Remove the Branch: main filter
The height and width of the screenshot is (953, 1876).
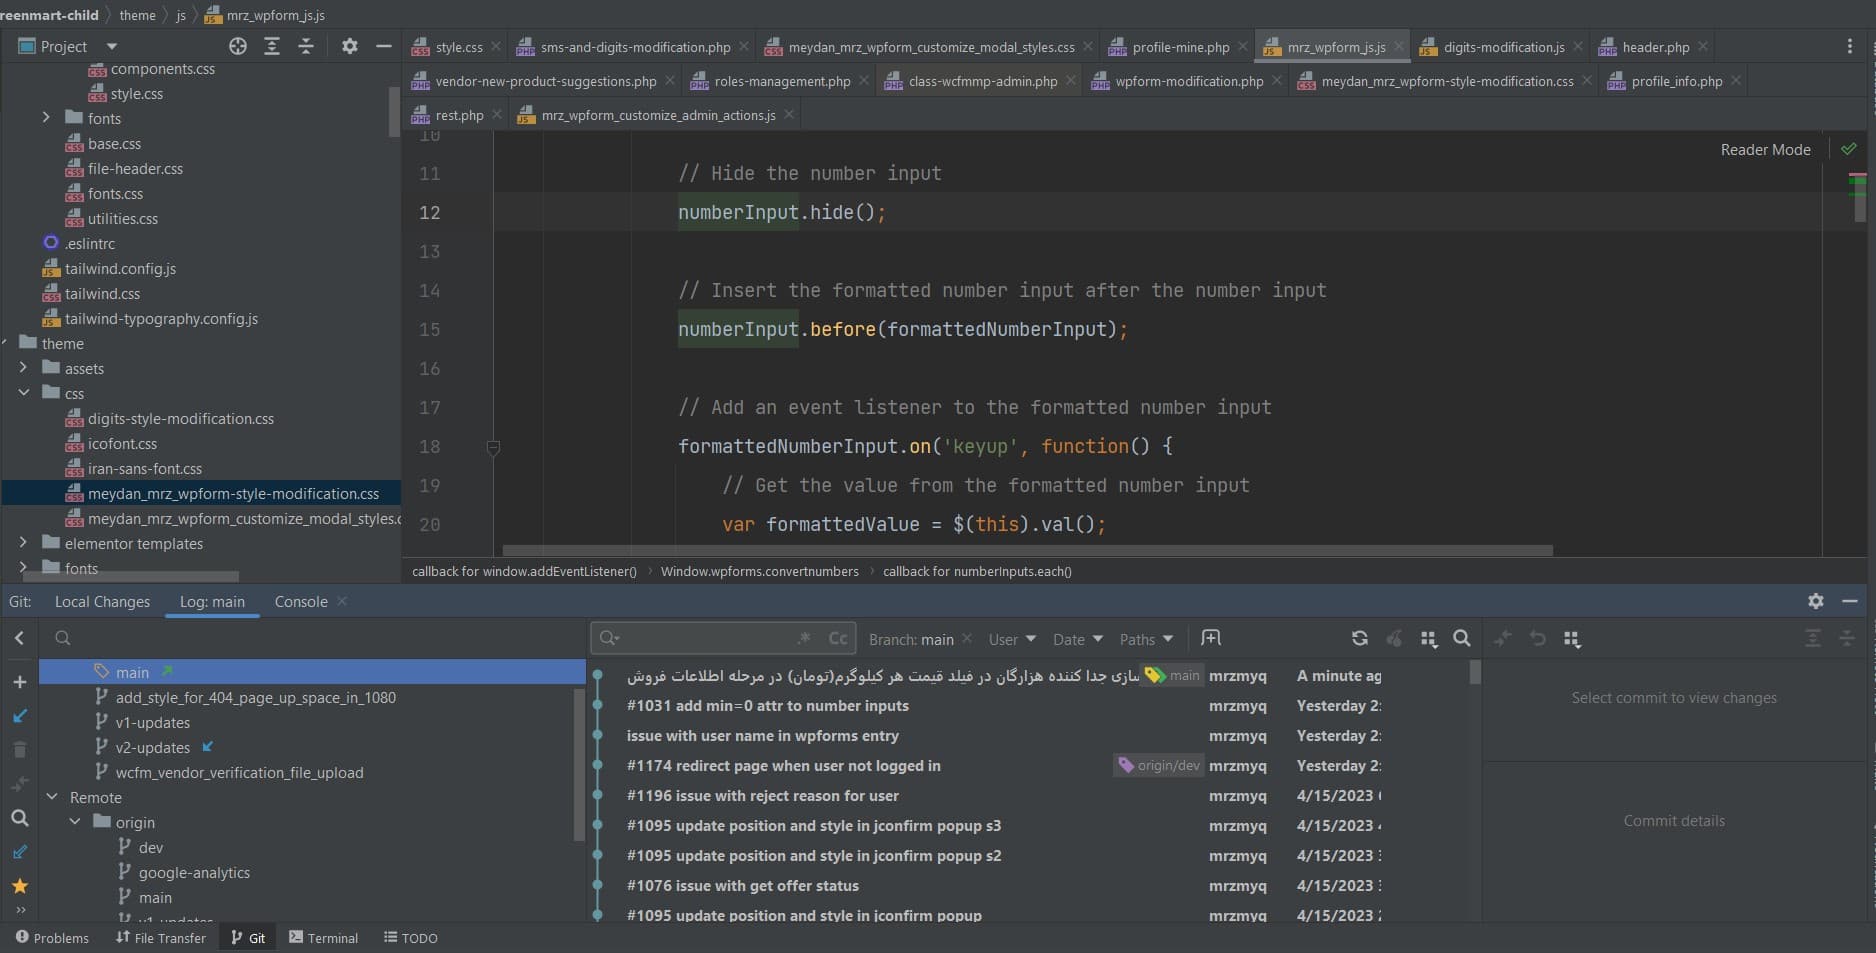967,639
